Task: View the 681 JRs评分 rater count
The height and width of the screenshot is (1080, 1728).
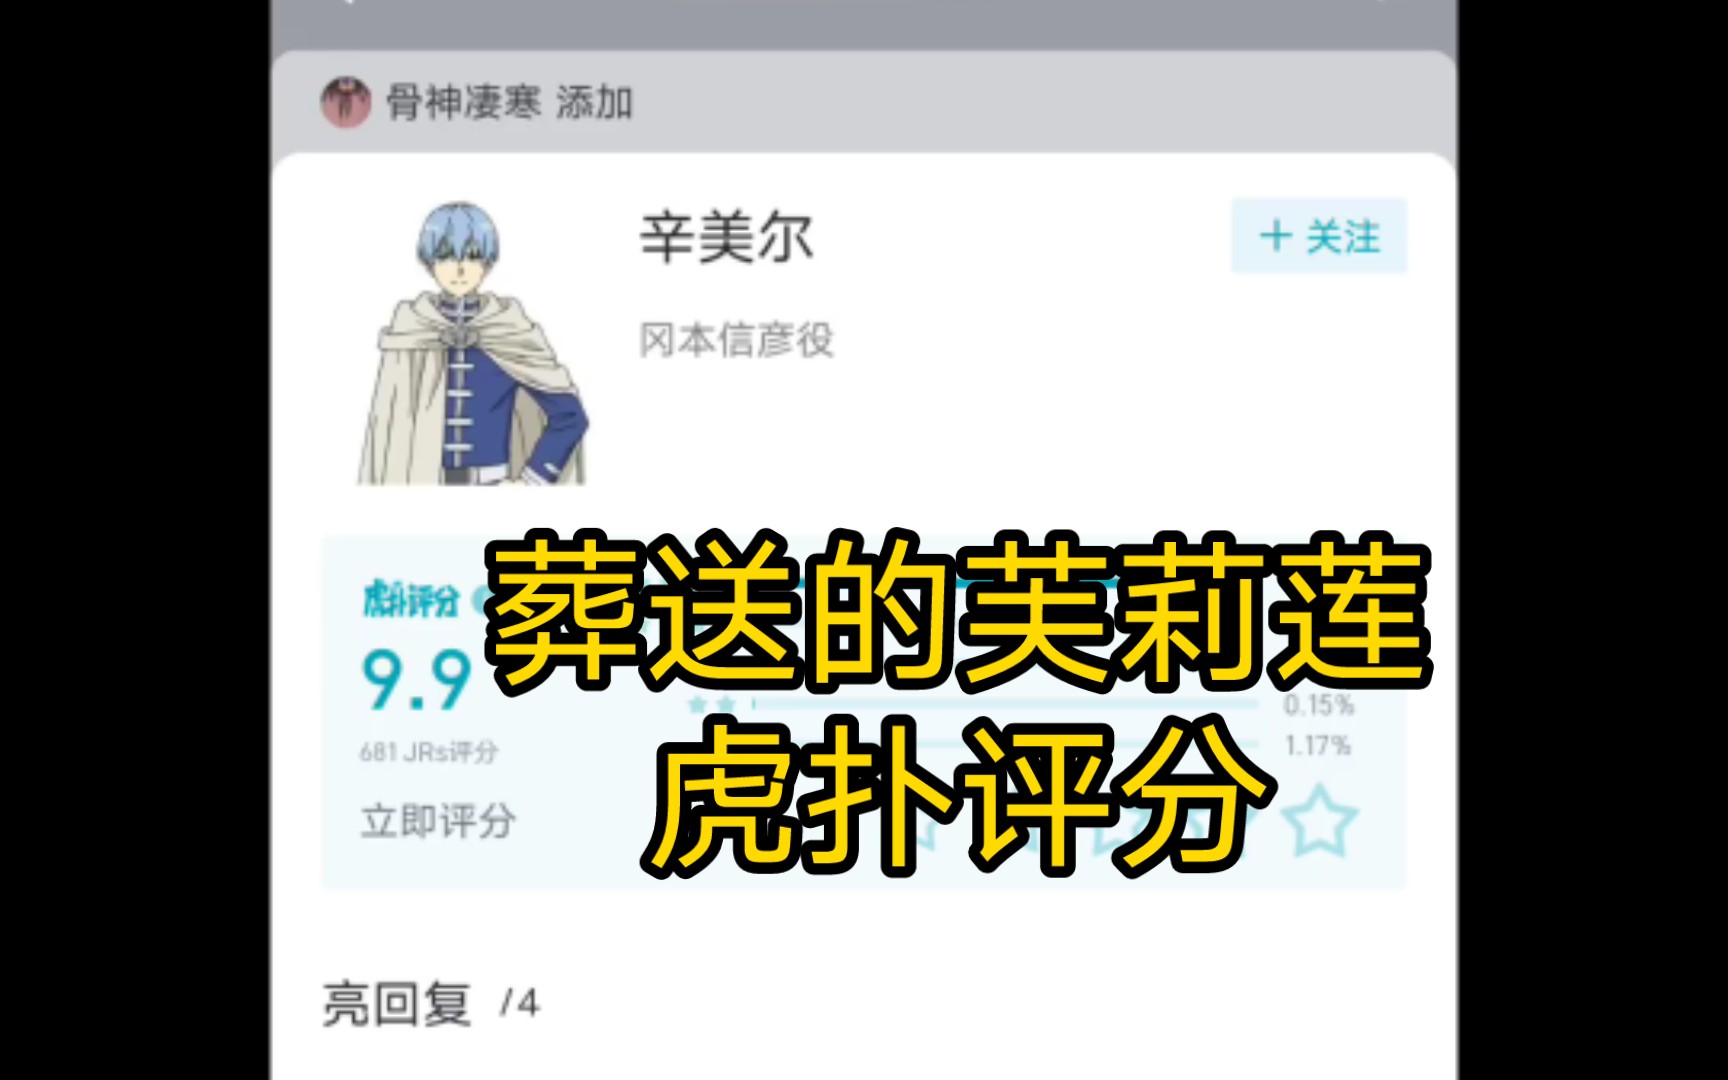Action: pos(428,752)
